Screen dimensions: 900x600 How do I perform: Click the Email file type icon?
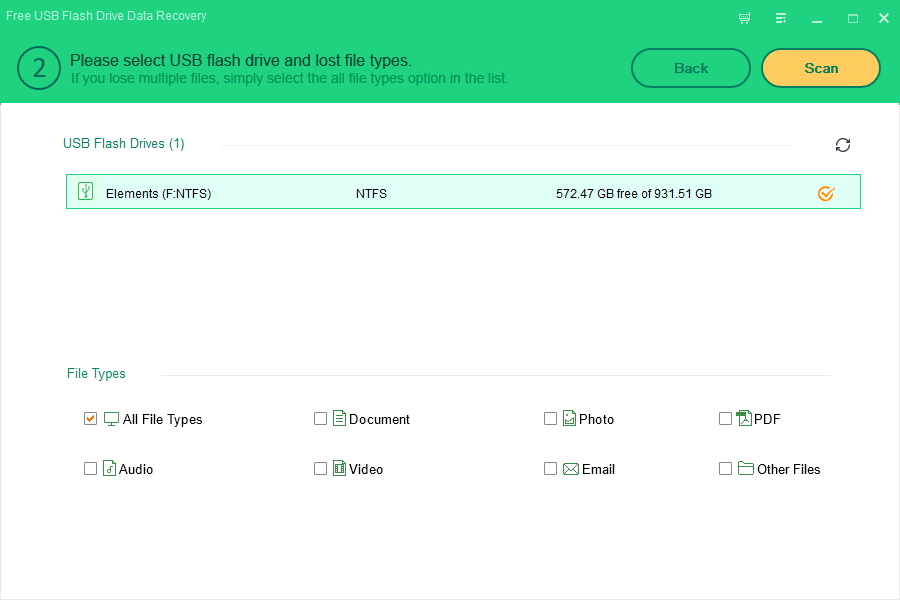(x=569, y=468)
